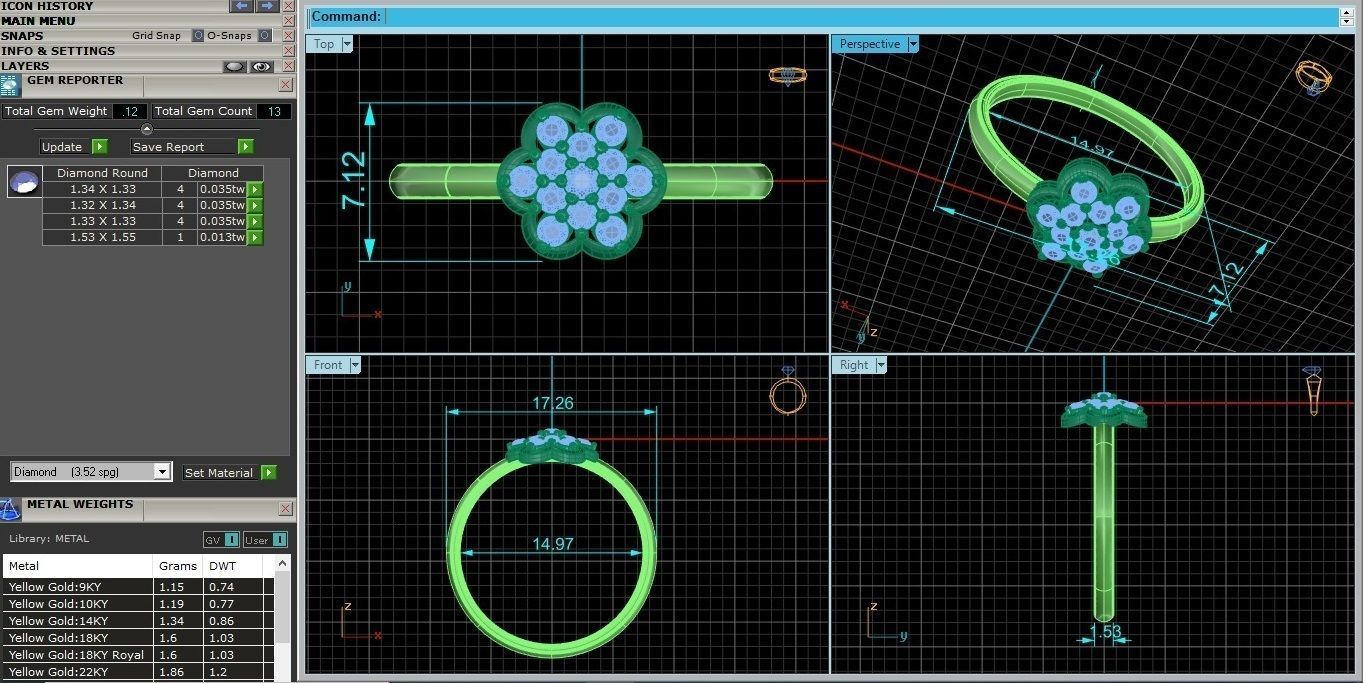This screenshot has height=683, width=1366.
Task: Open the Top viewport dropdown arrow
Action: pyautogui.click(x=347, y=44)
